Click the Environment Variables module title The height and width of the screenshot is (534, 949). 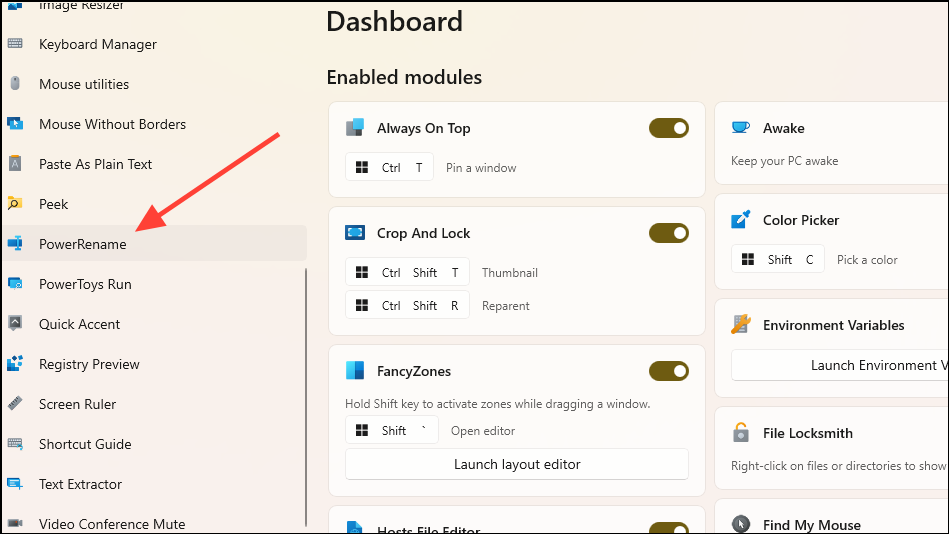coord(833,325)
